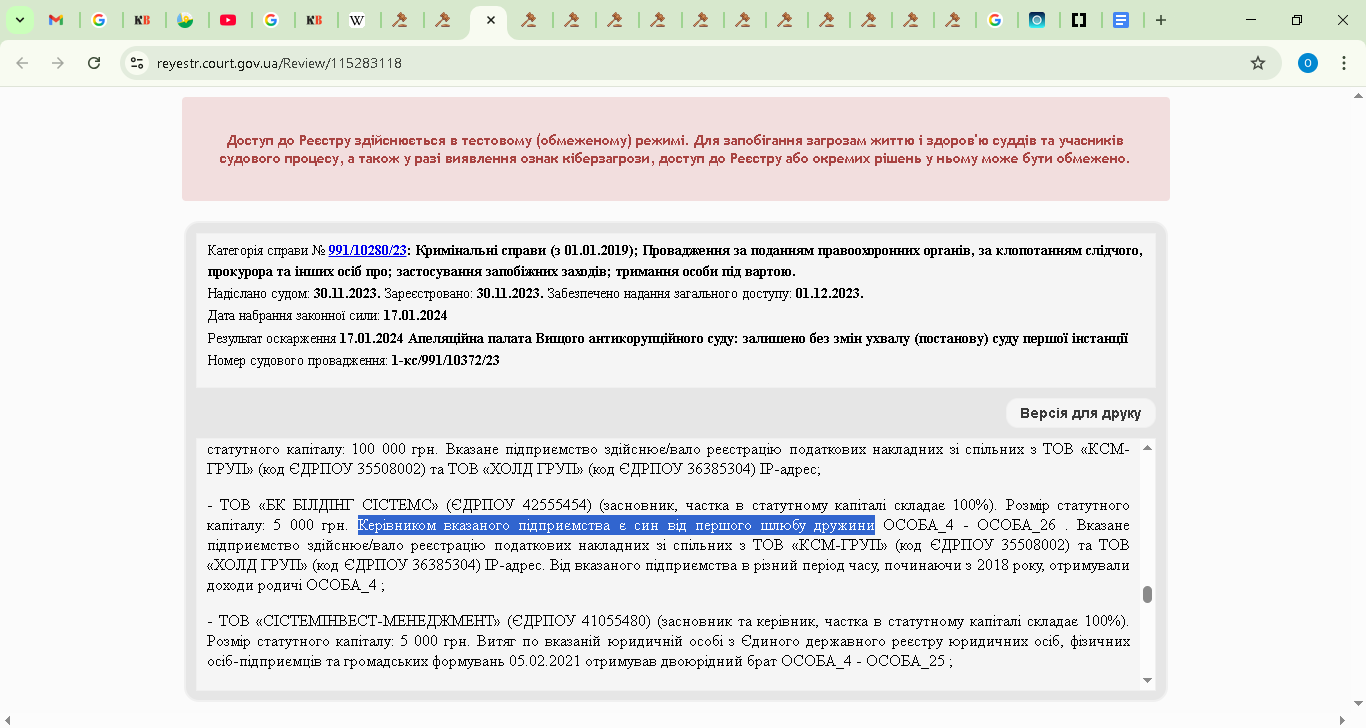Go back to previous page
The width and height of the screenshot is (1366, 728).
pos(22,63)
